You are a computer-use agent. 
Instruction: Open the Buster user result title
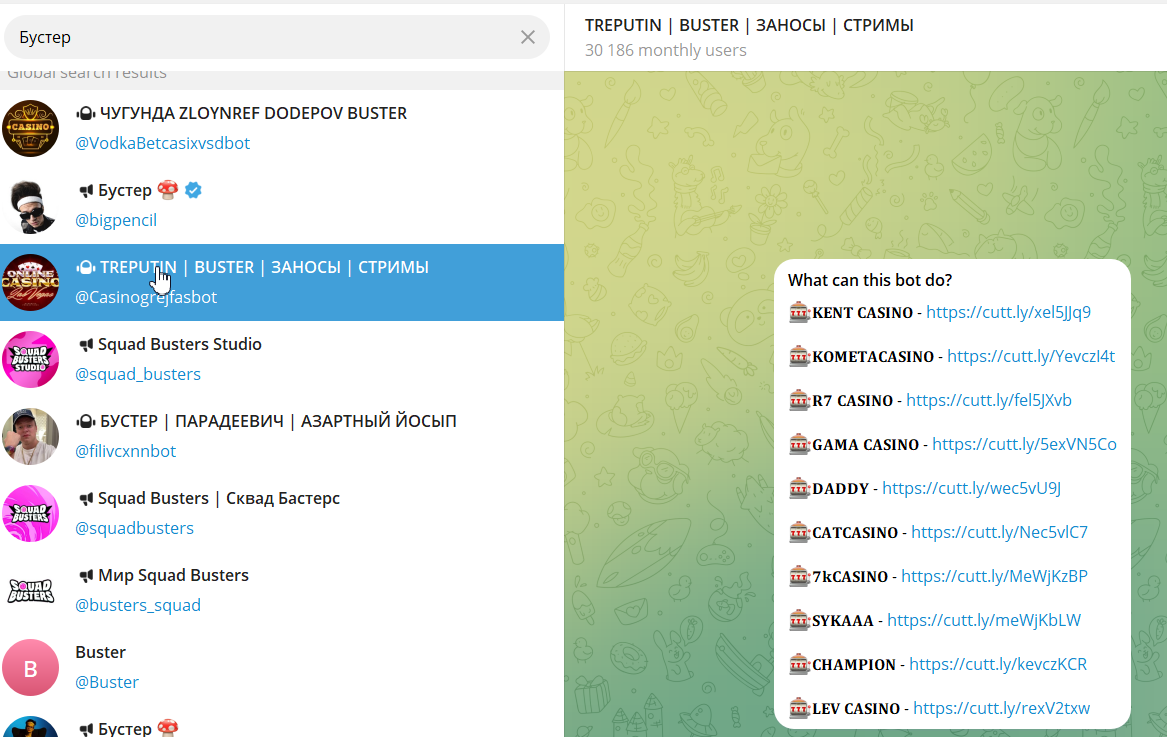[100, 652]
